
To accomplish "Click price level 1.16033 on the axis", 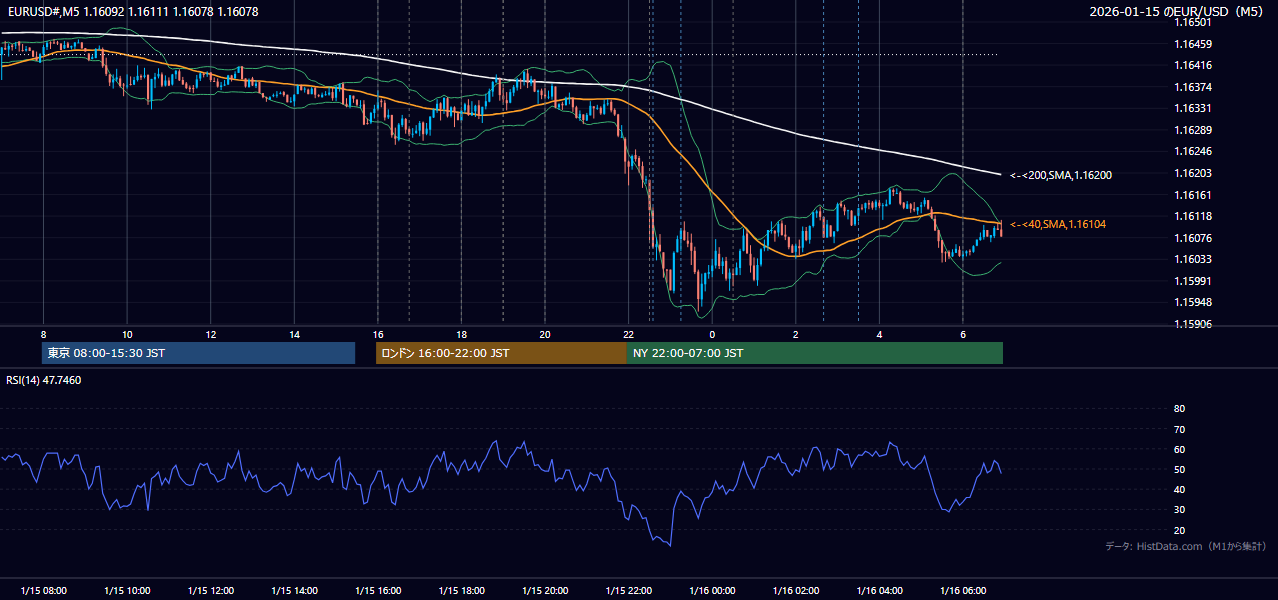I will coord(1193,259).
